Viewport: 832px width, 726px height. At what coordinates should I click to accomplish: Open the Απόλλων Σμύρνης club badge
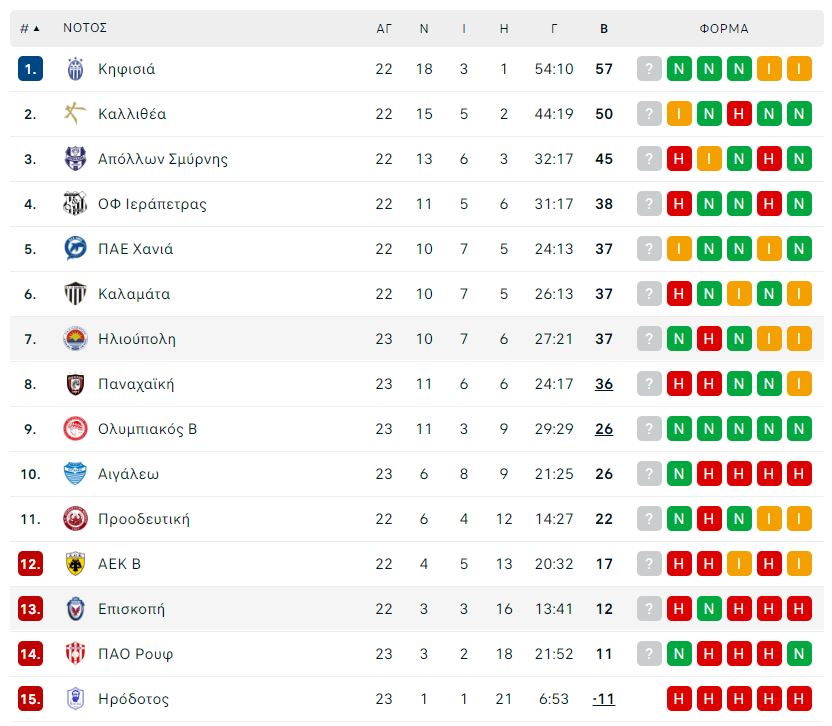[75, 159]
